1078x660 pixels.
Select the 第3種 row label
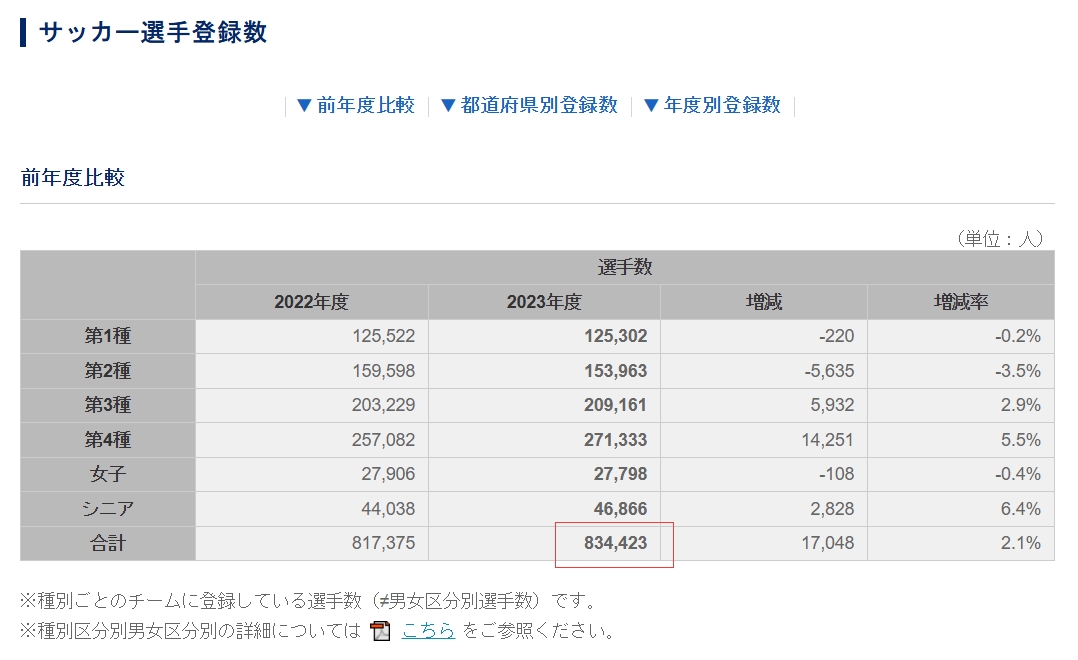(x=107, y=406)
